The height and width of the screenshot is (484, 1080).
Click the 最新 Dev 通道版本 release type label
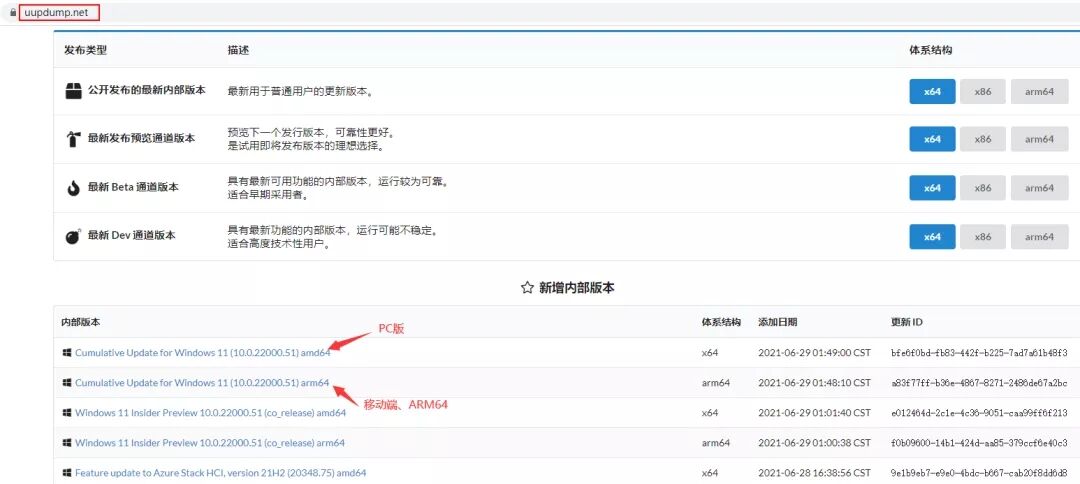pos(132,235)
